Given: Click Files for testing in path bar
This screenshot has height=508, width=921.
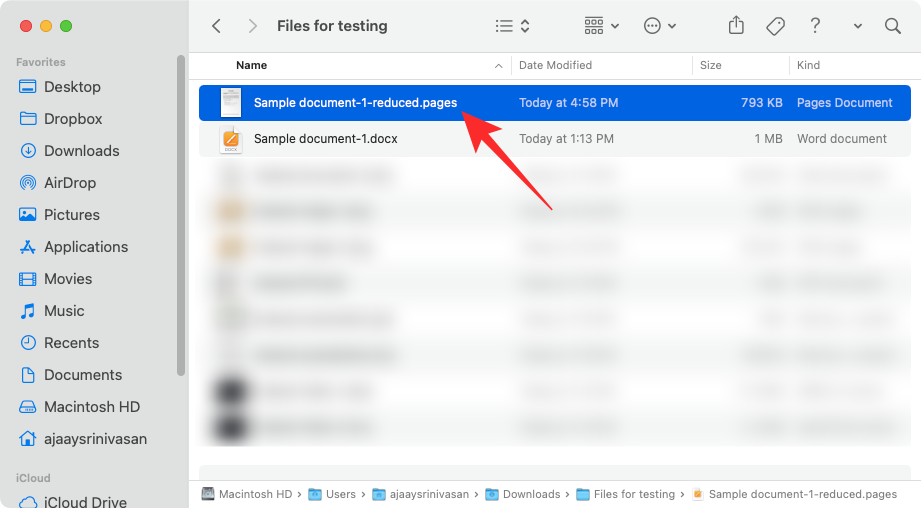Looking at the screenshot, I should click(x=626, y=494).
